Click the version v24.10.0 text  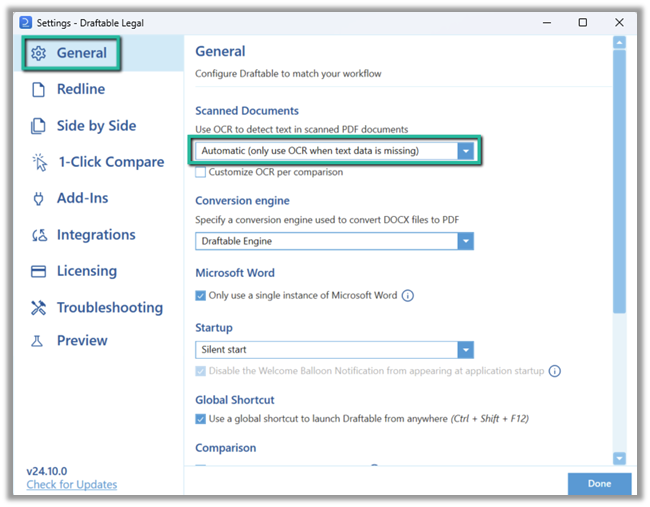(x=47, y=471)
